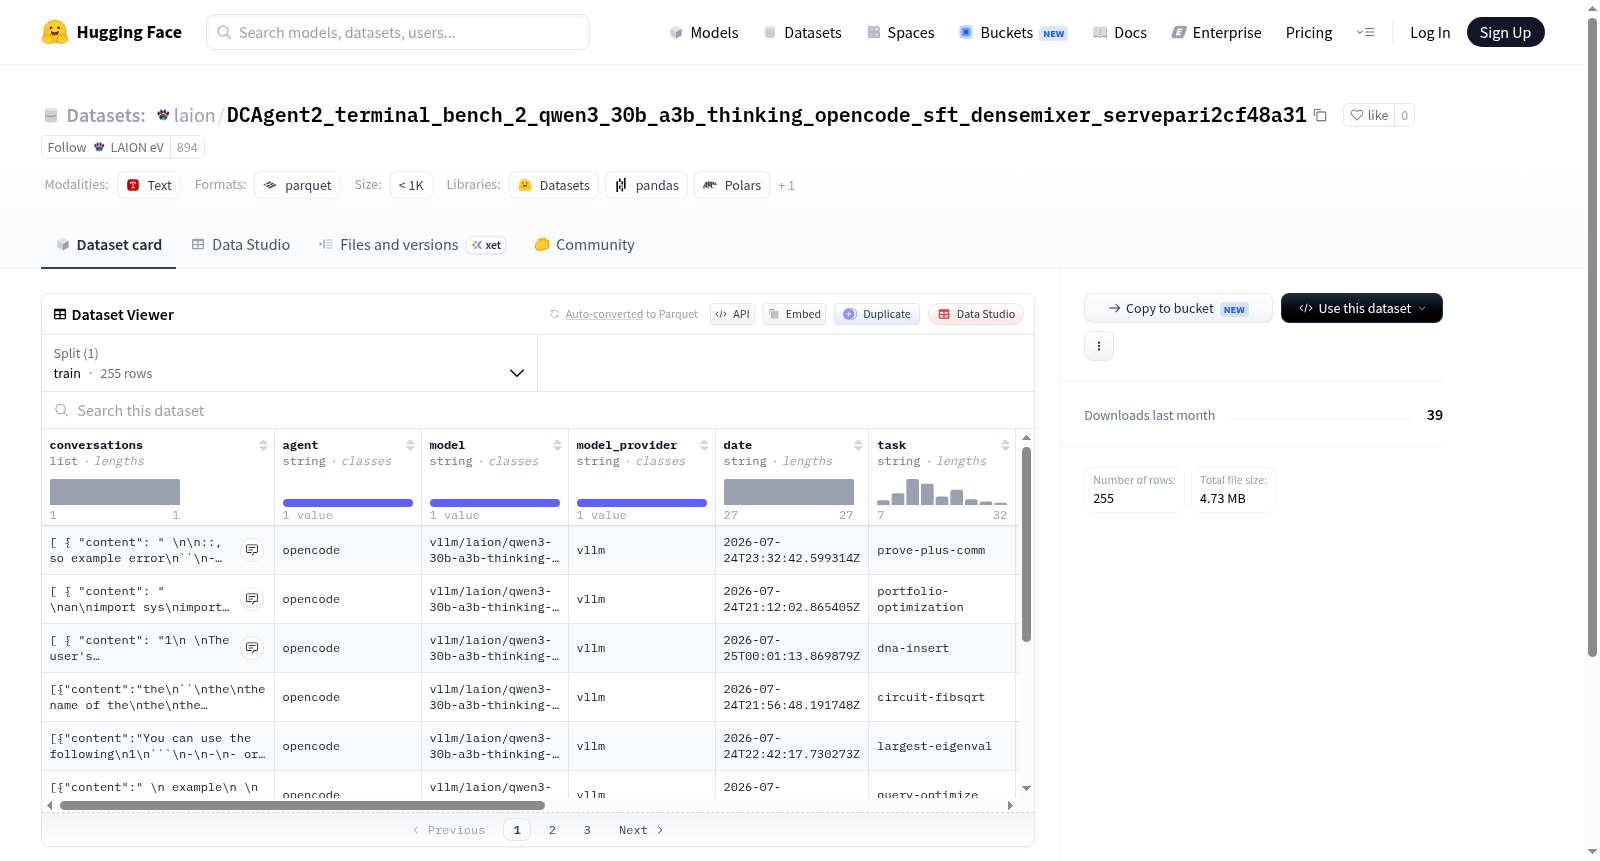
Task: Click the Duplicate button
Action: tap(876, 314)
